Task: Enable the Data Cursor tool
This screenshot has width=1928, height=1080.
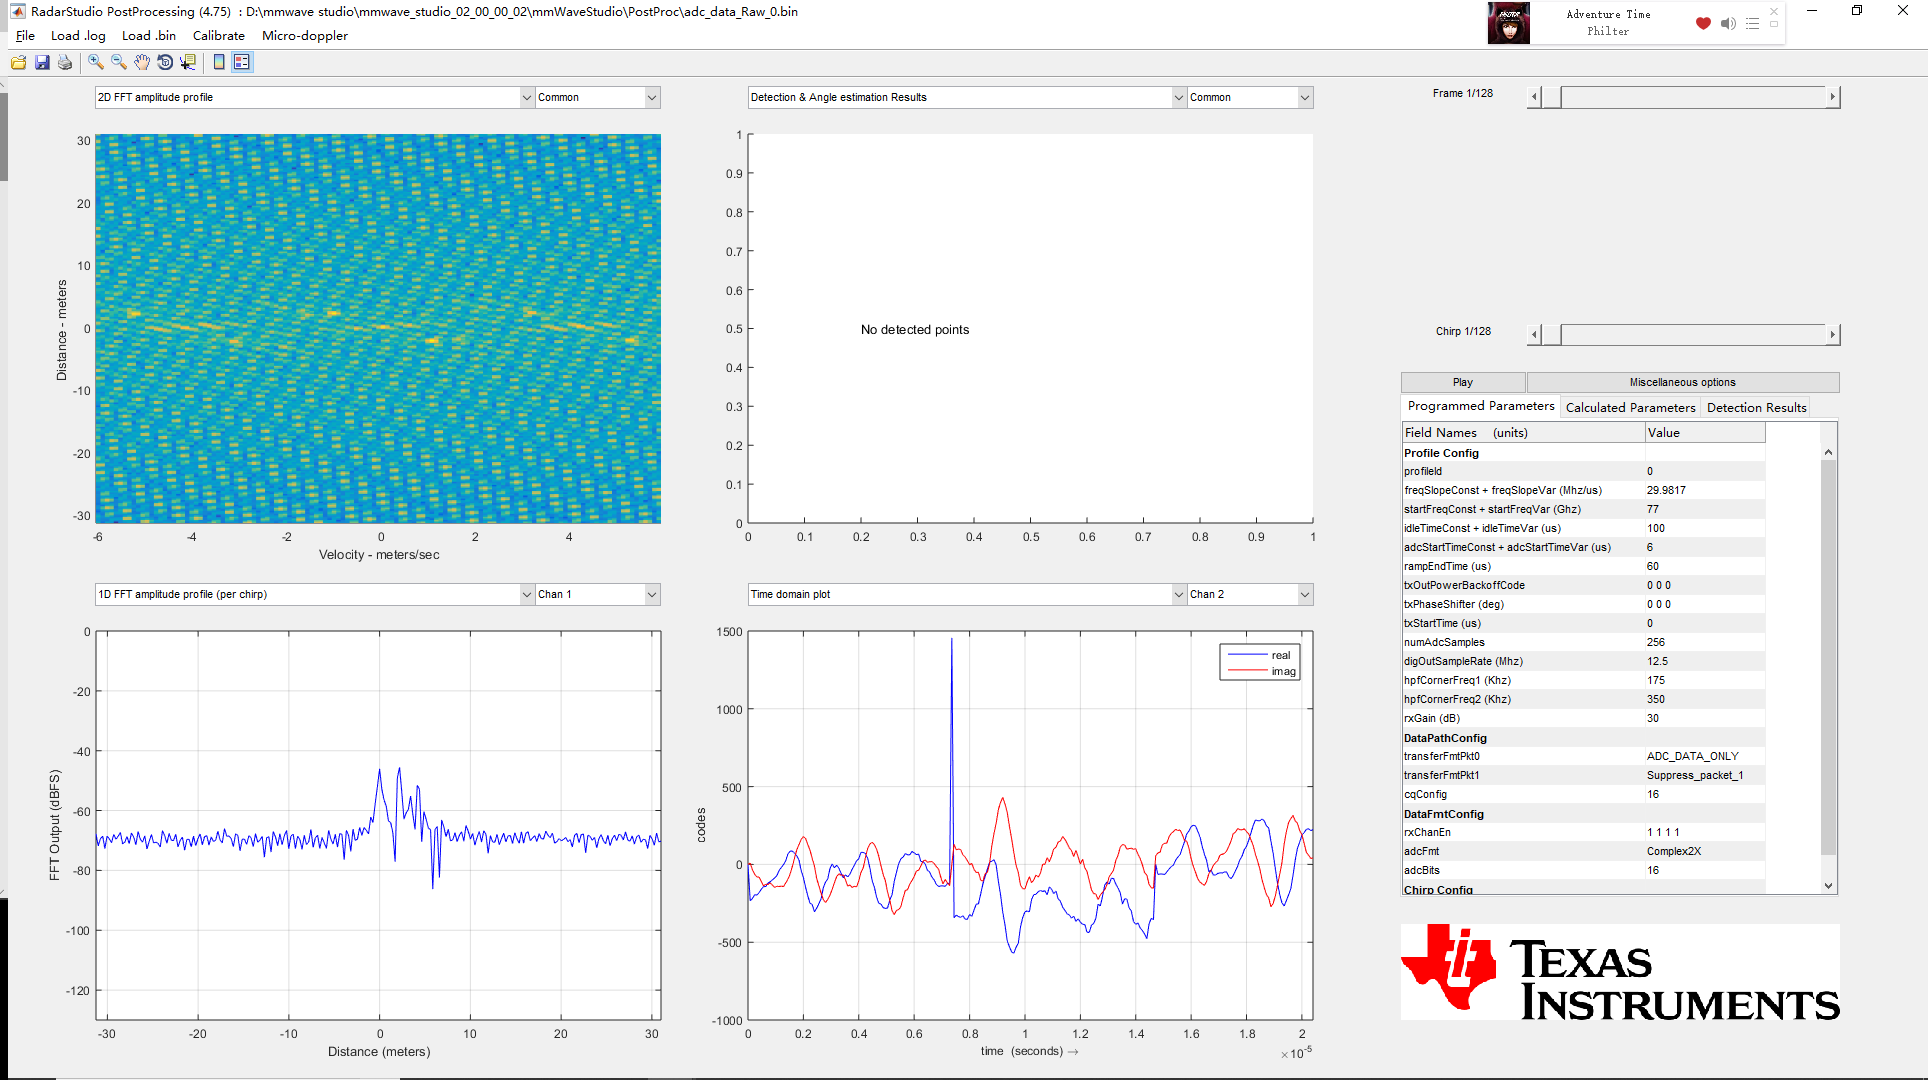Action: coord(188,62)
